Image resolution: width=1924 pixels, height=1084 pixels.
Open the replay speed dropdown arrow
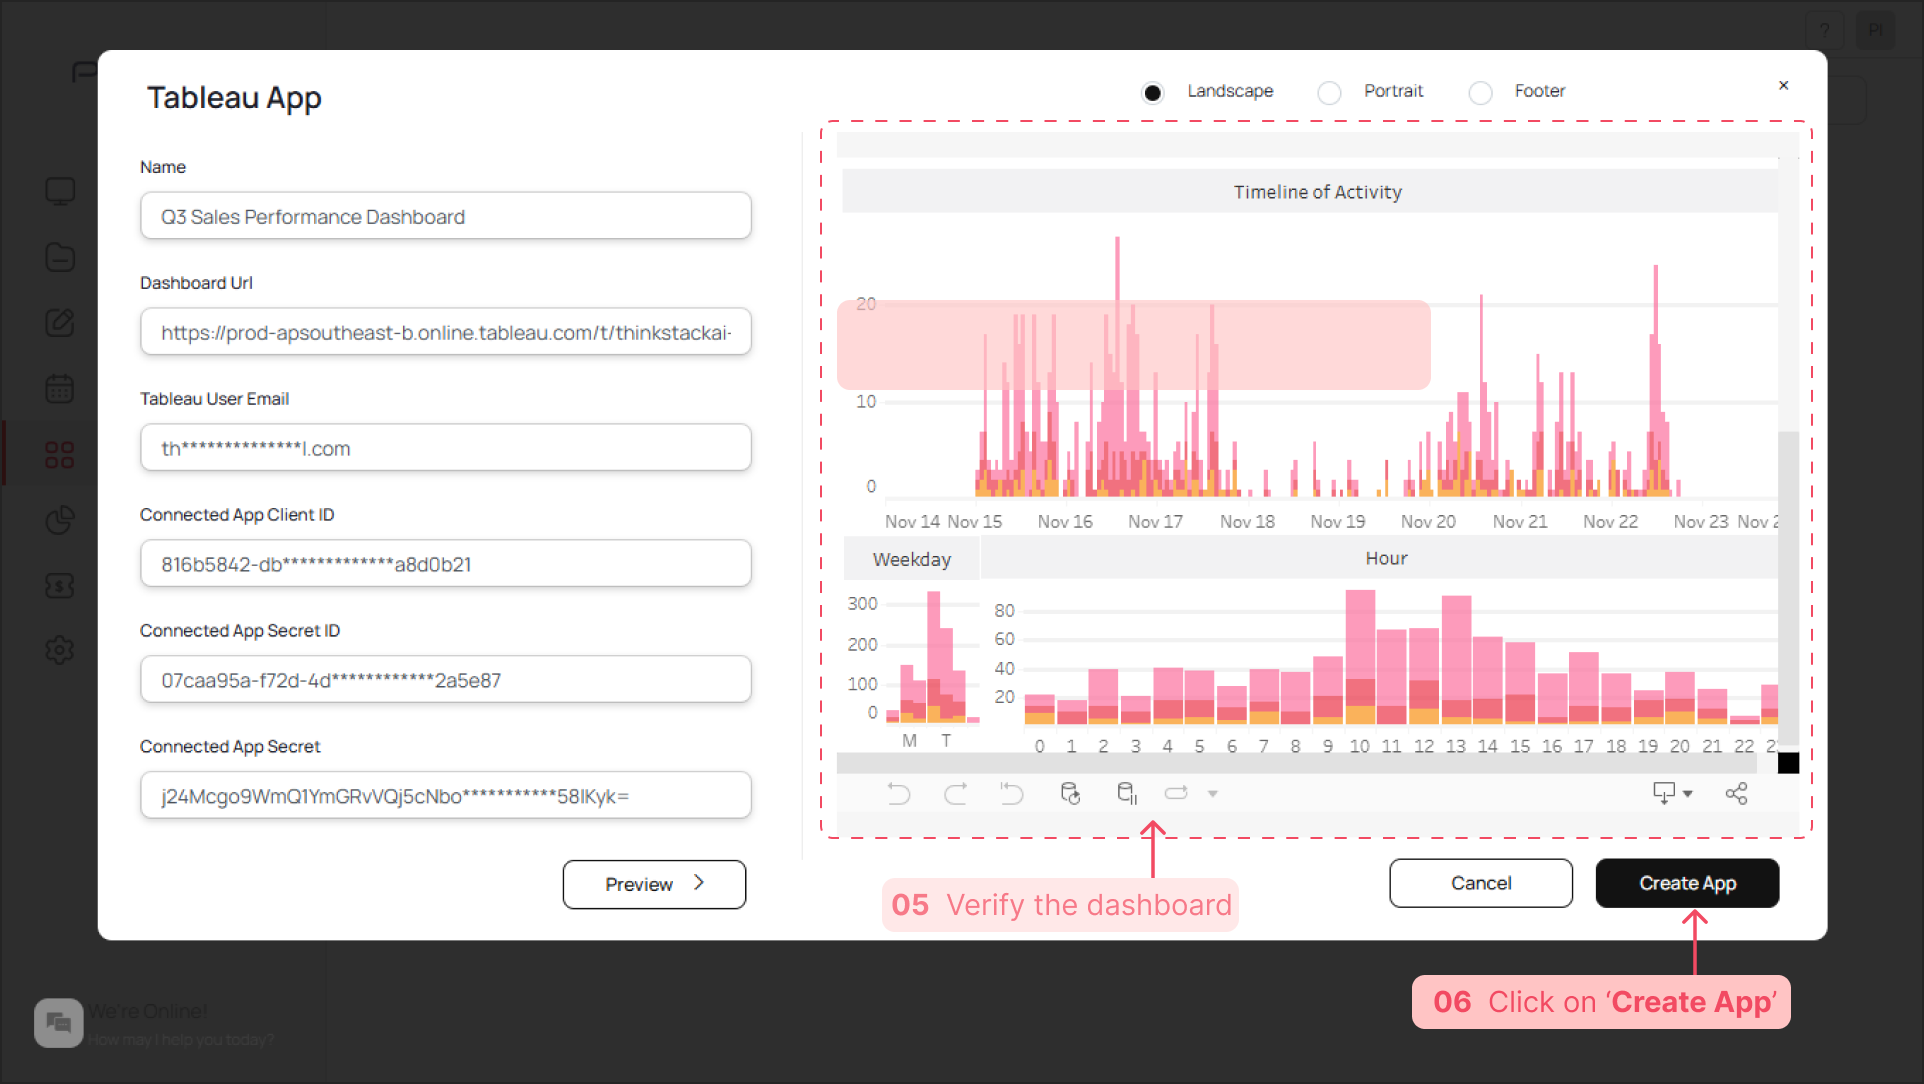(x=1213, y=794)
